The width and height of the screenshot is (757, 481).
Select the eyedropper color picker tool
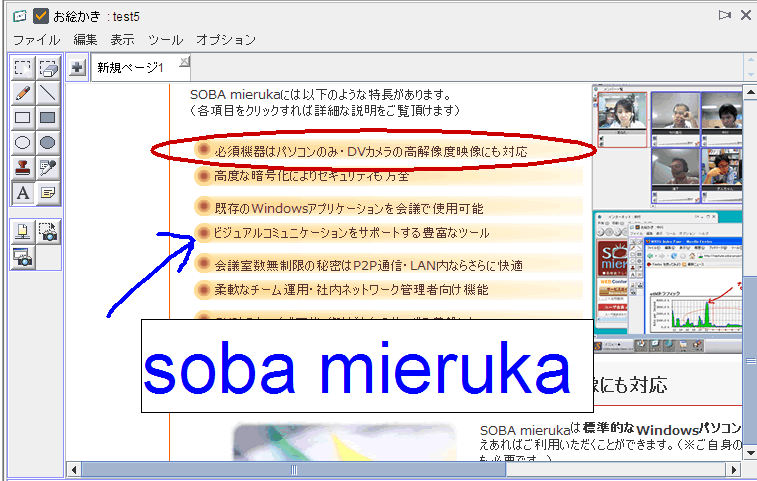coord(48,168)
